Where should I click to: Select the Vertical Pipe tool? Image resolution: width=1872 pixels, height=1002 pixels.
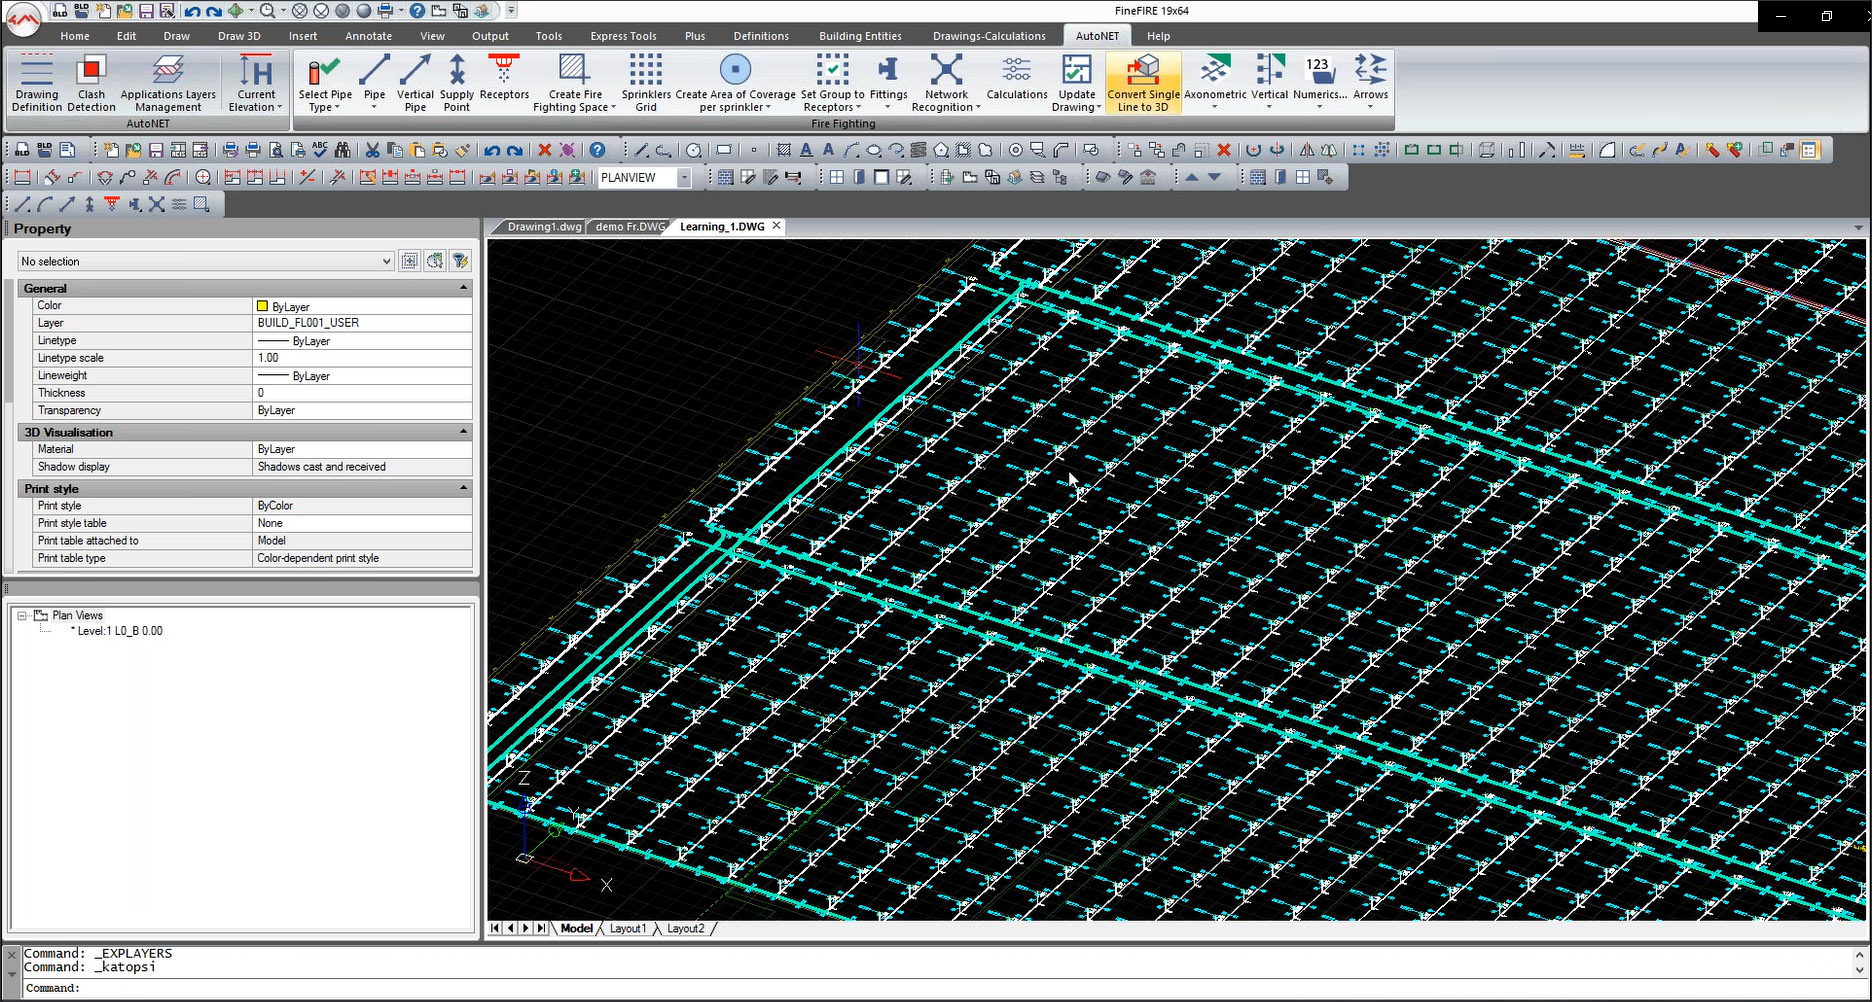tap(415, 83)
